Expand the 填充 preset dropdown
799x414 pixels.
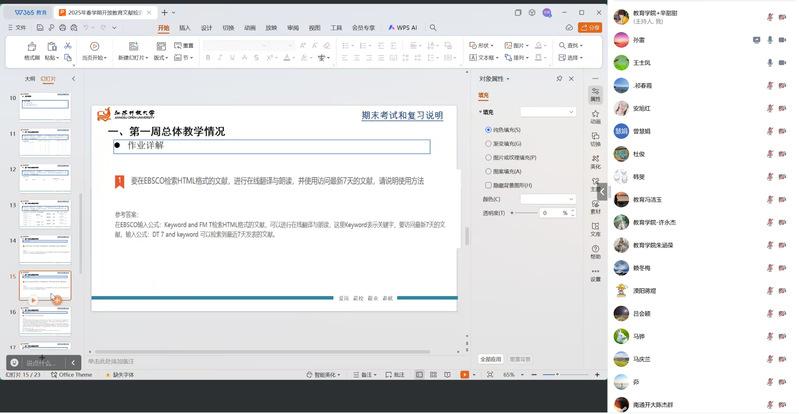coord(547,112)
